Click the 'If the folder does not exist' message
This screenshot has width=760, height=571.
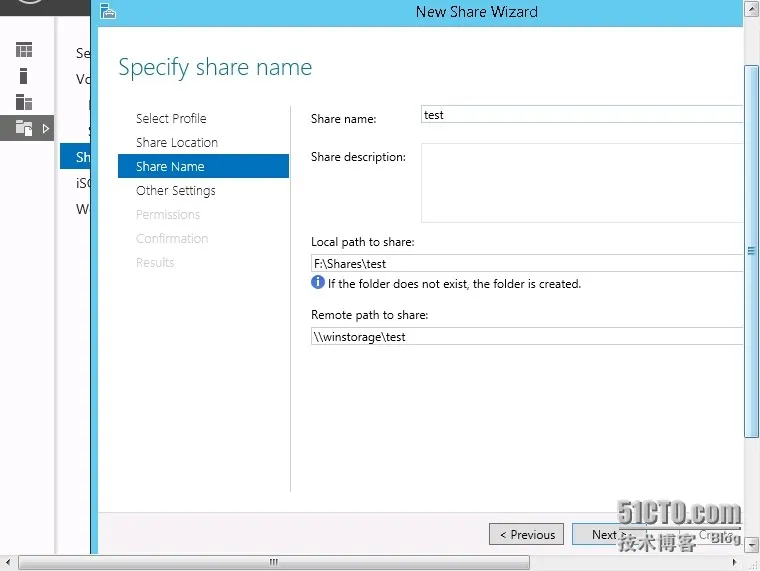(x=454, y=284)
